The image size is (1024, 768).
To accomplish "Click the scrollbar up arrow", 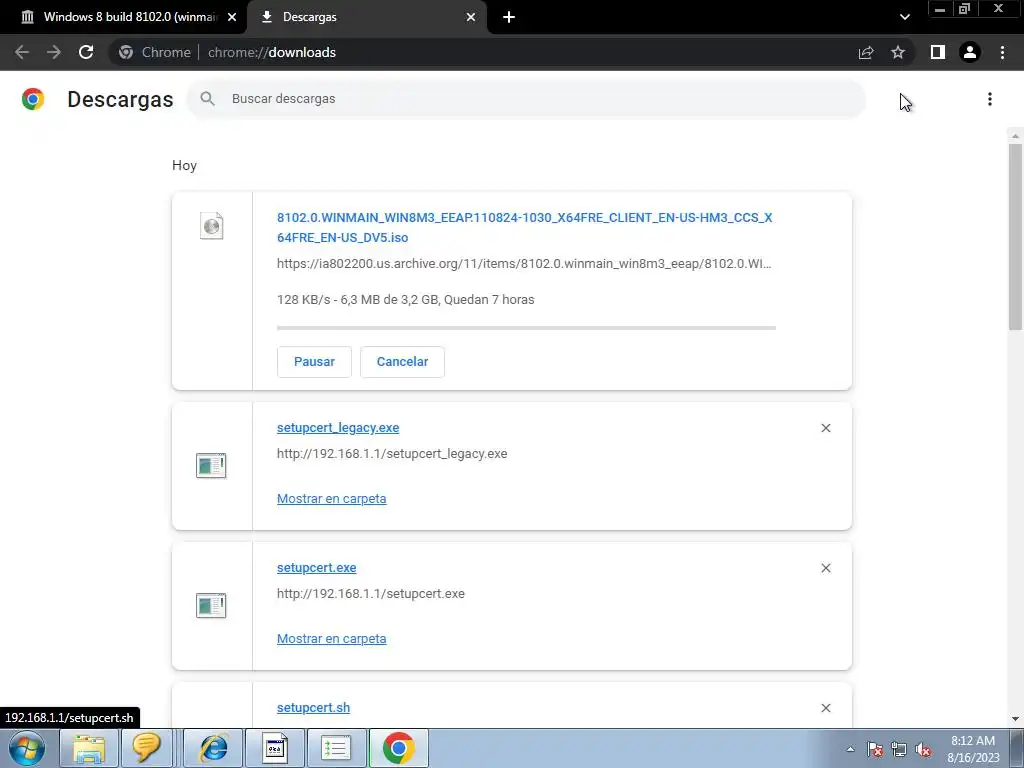I will click(1015, 136).
